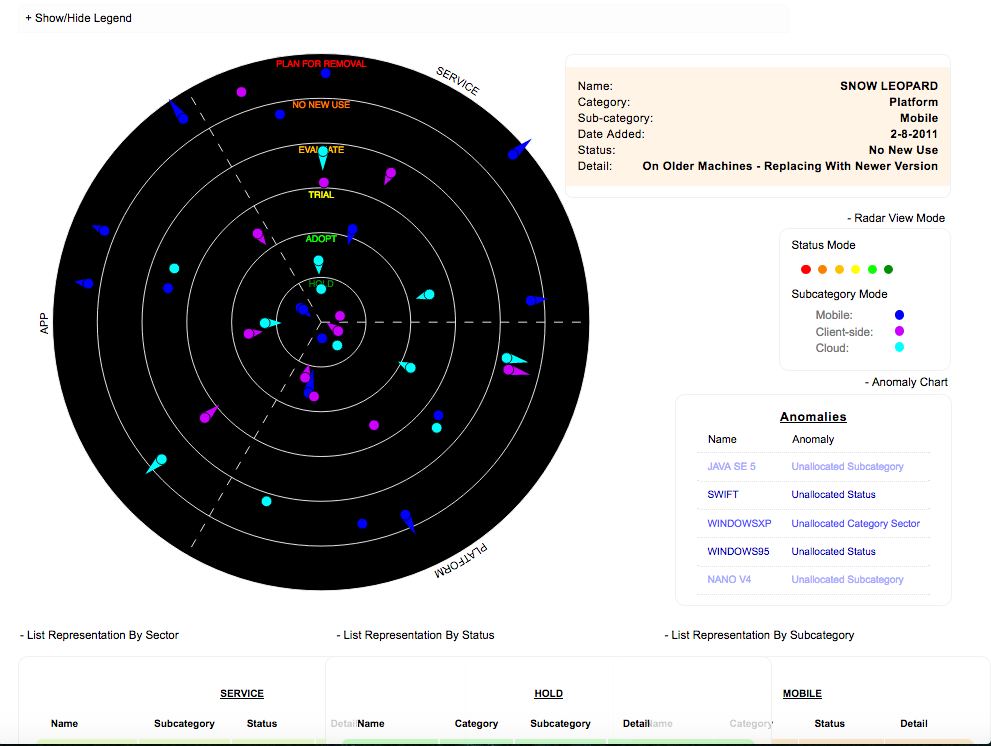The image size is (991, 746).
Task: Collapse List Representation By Sector
Action: [x=99, y=635]
